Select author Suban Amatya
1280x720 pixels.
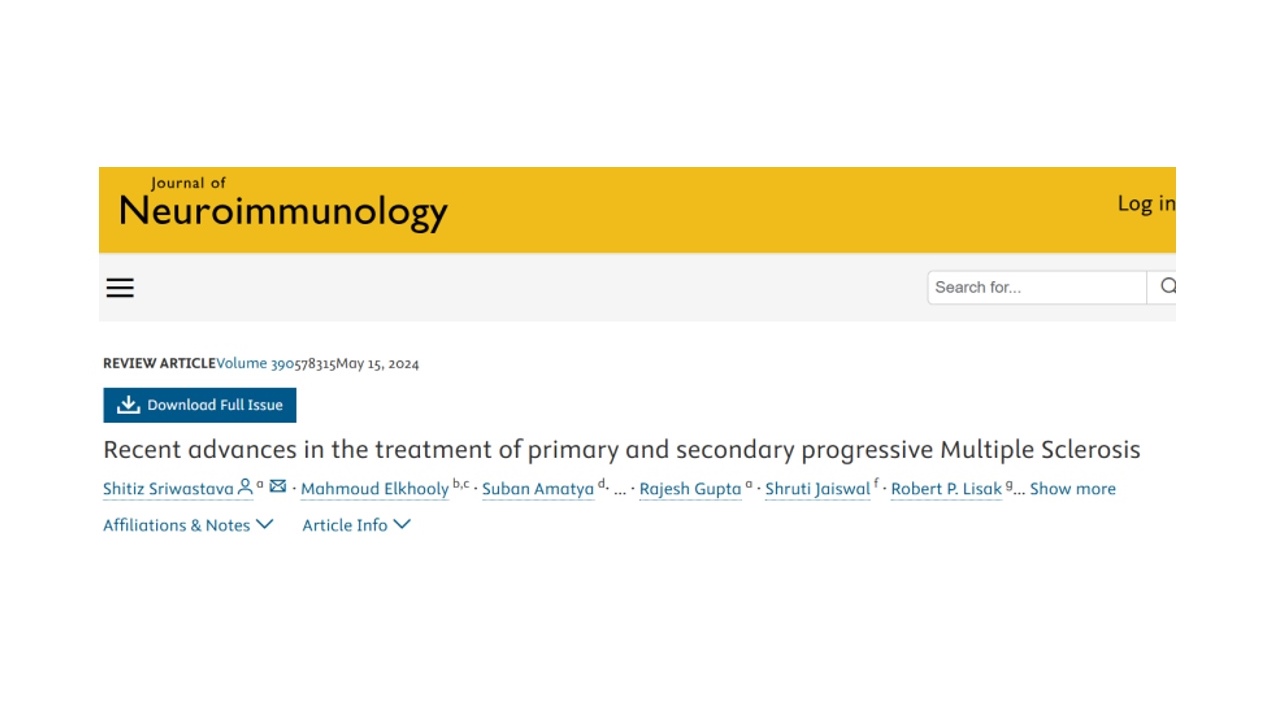point(538,489)
